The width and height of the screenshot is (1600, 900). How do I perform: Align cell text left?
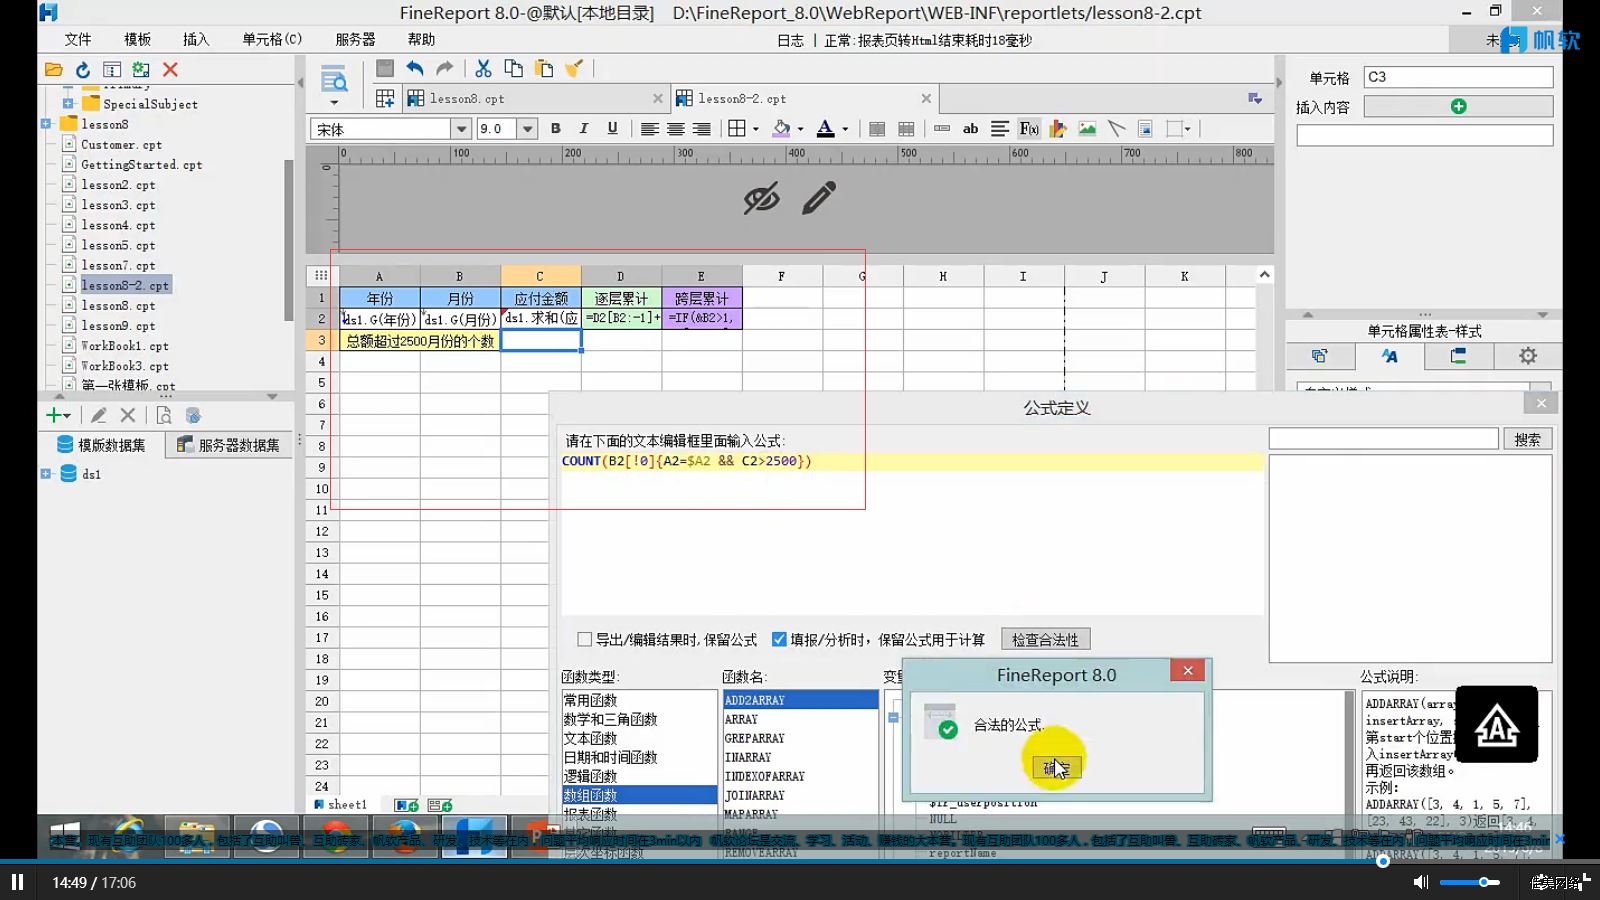click(649, 128)
